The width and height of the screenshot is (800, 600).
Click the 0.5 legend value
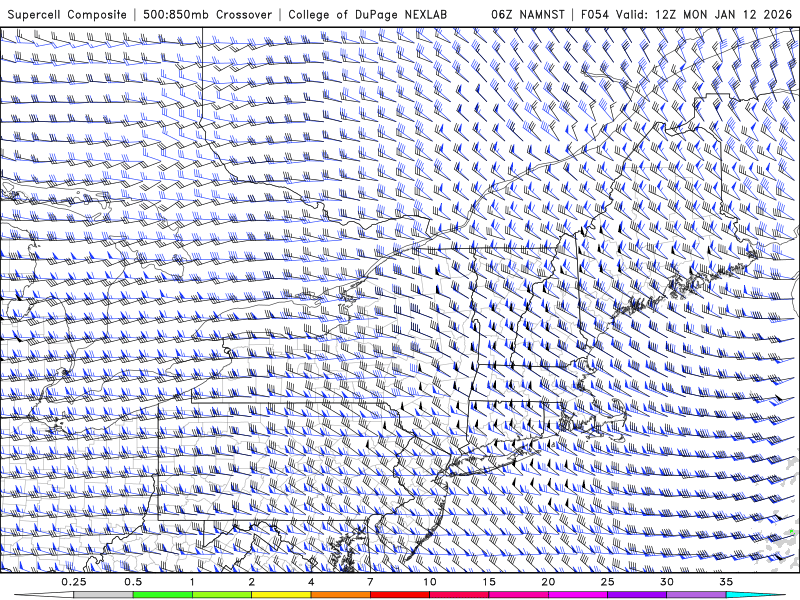tap(133, 582)
